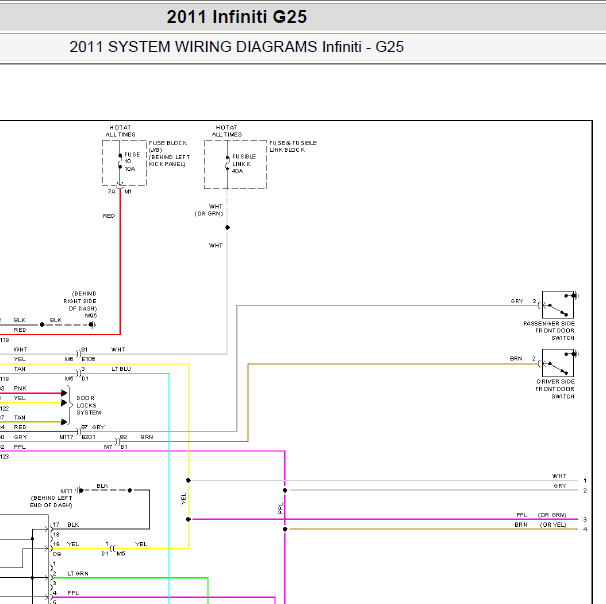This screenshot has height=604, width=606.
Task: Click the "2011 Infiniti G25" heading
Action: pyautogui.click(x=237, y=17)
